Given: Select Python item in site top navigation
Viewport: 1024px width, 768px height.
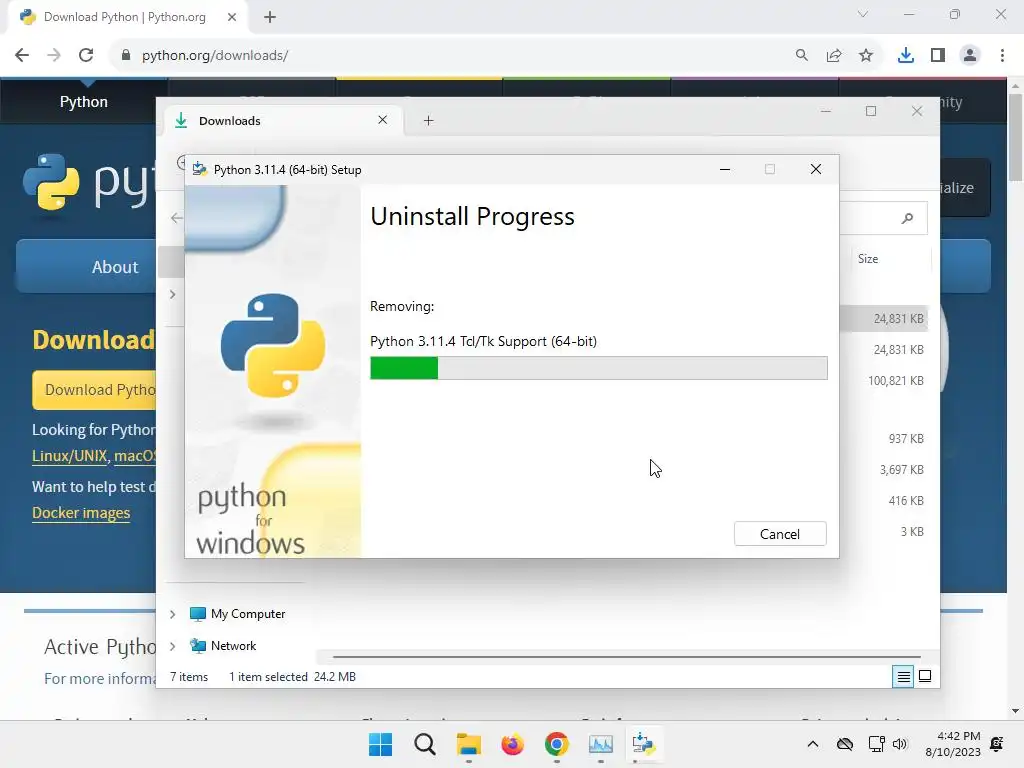Looking at the screenshot, I should (84, 101).
